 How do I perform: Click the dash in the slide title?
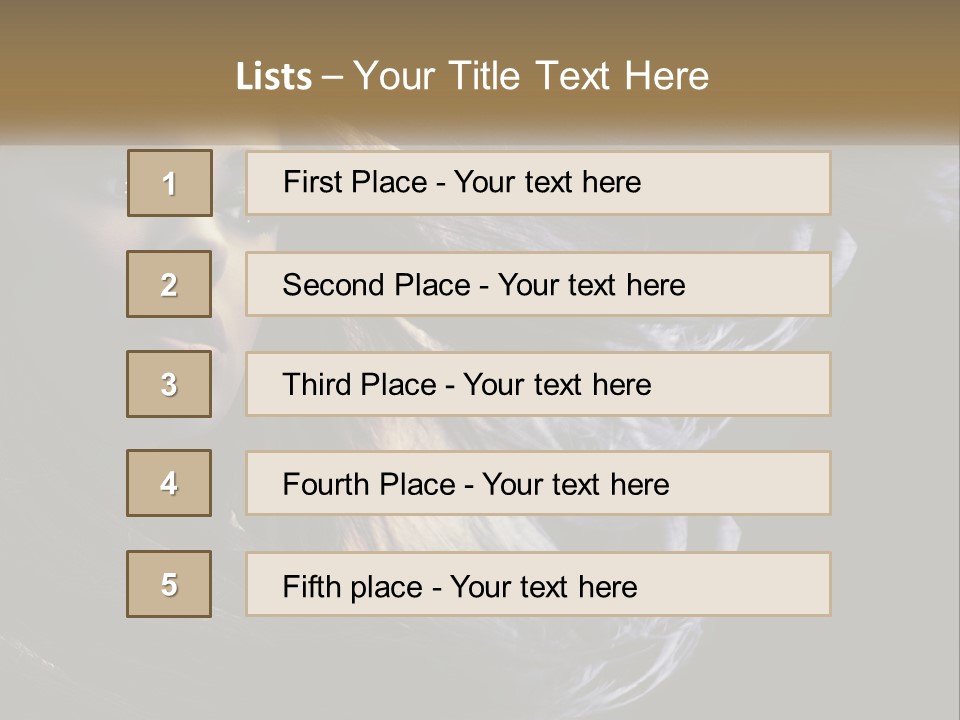point(333,77)
